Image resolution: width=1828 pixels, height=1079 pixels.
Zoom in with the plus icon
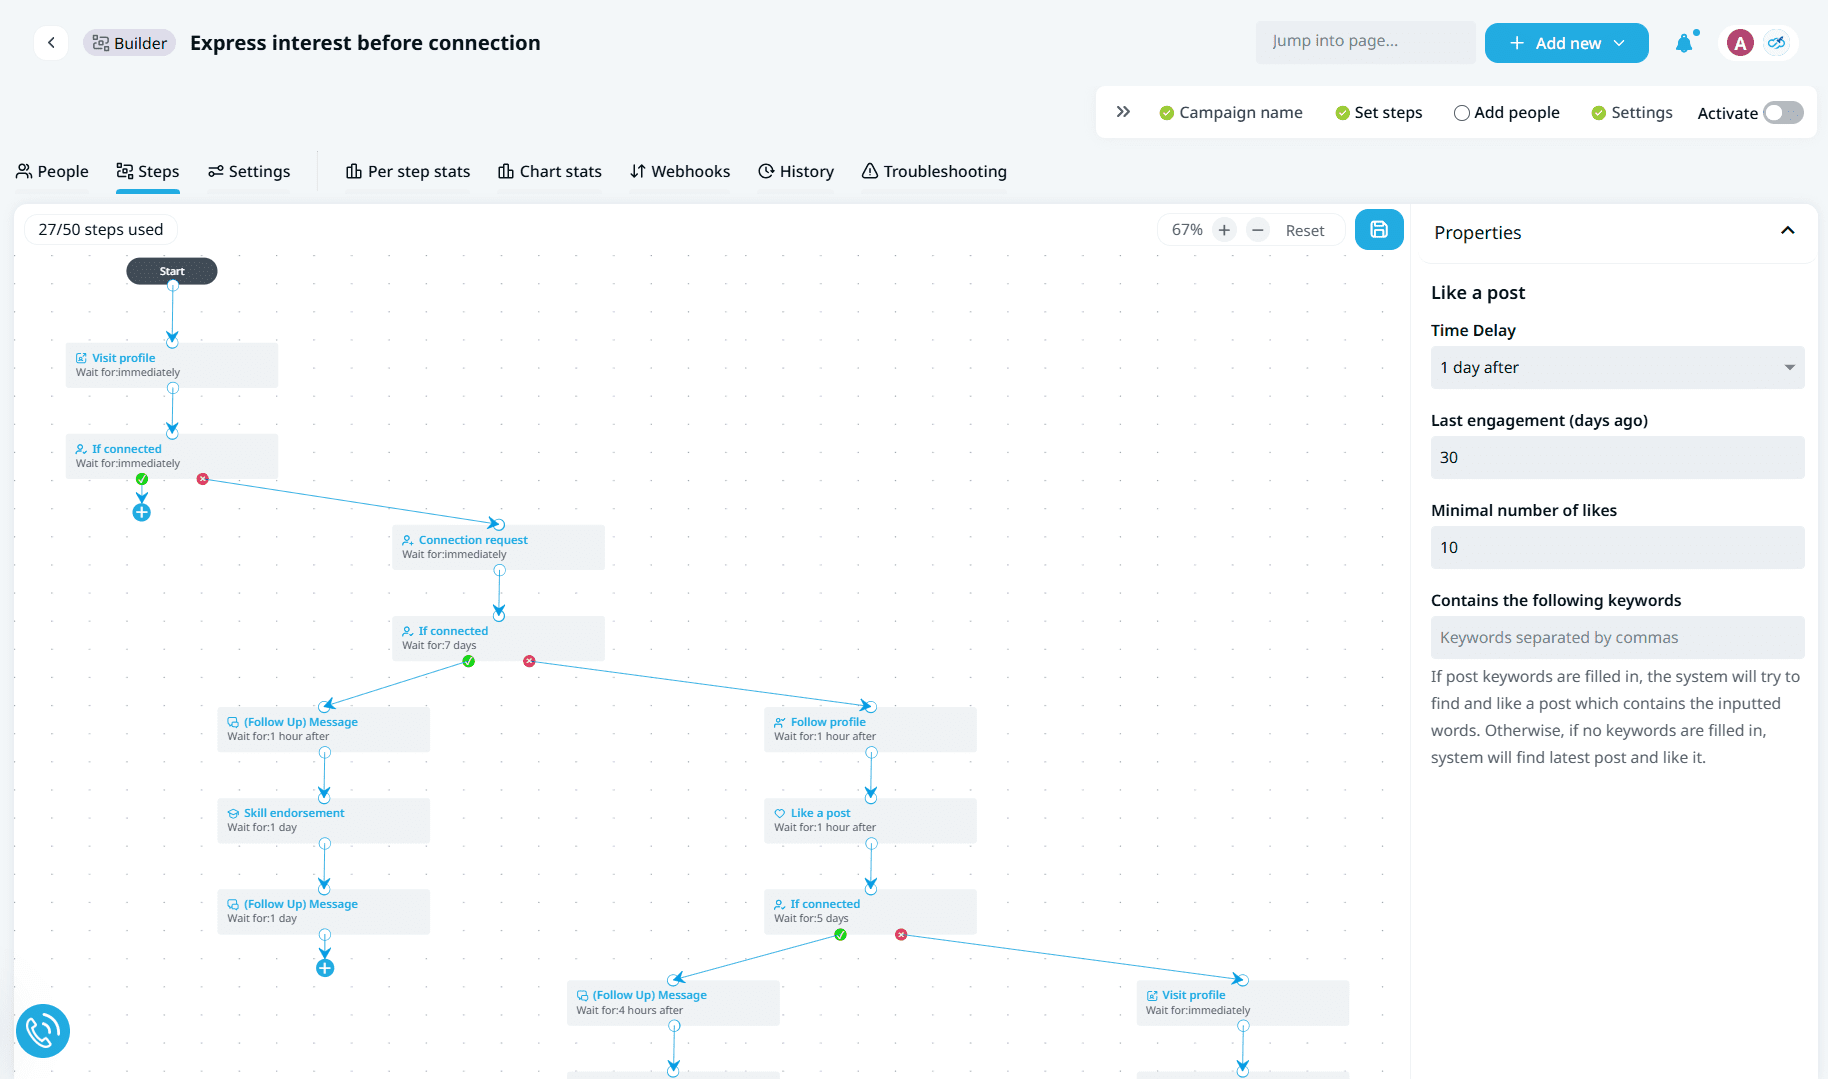click(x=1224, y=230)
